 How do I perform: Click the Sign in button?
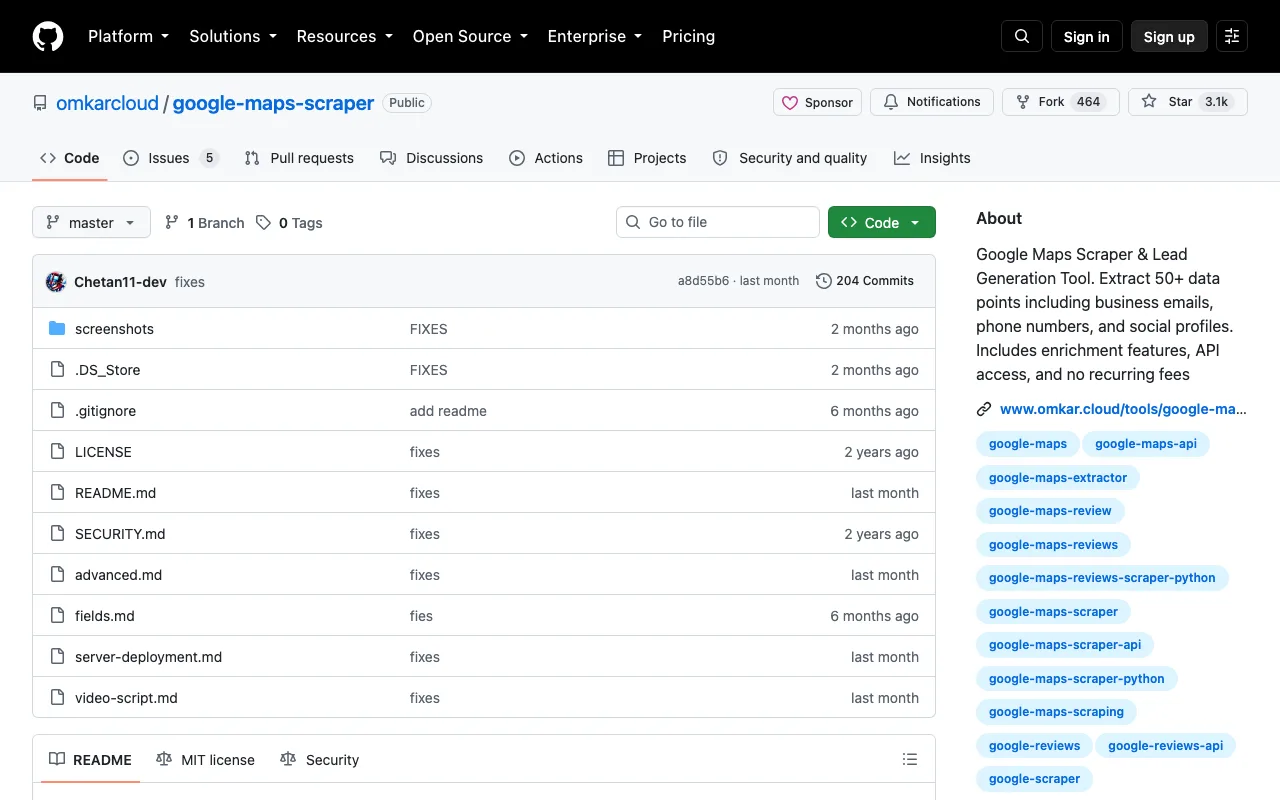click(1087, 36)
